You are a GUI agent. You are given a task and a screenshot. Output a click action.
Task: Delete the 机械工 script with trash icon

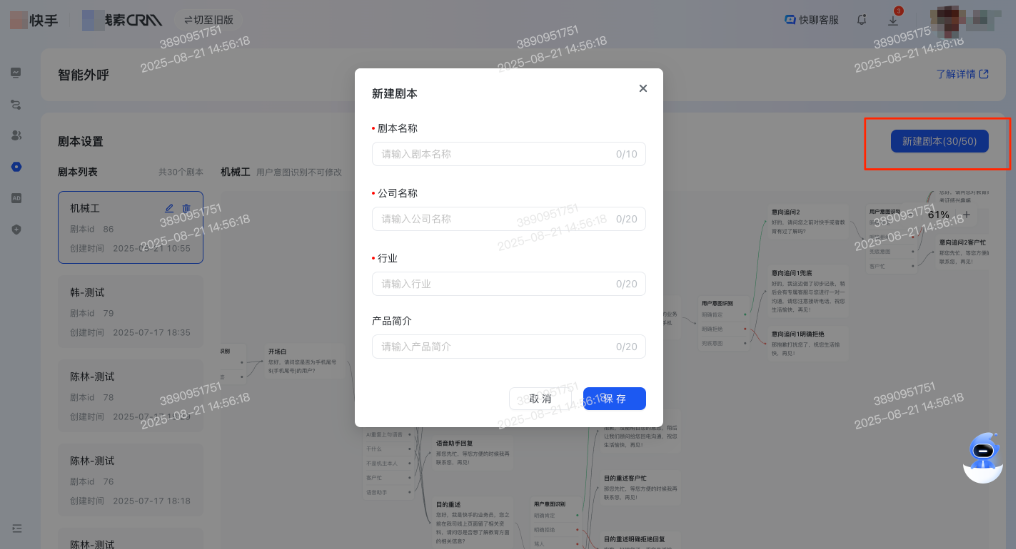[x=187, y=208]
